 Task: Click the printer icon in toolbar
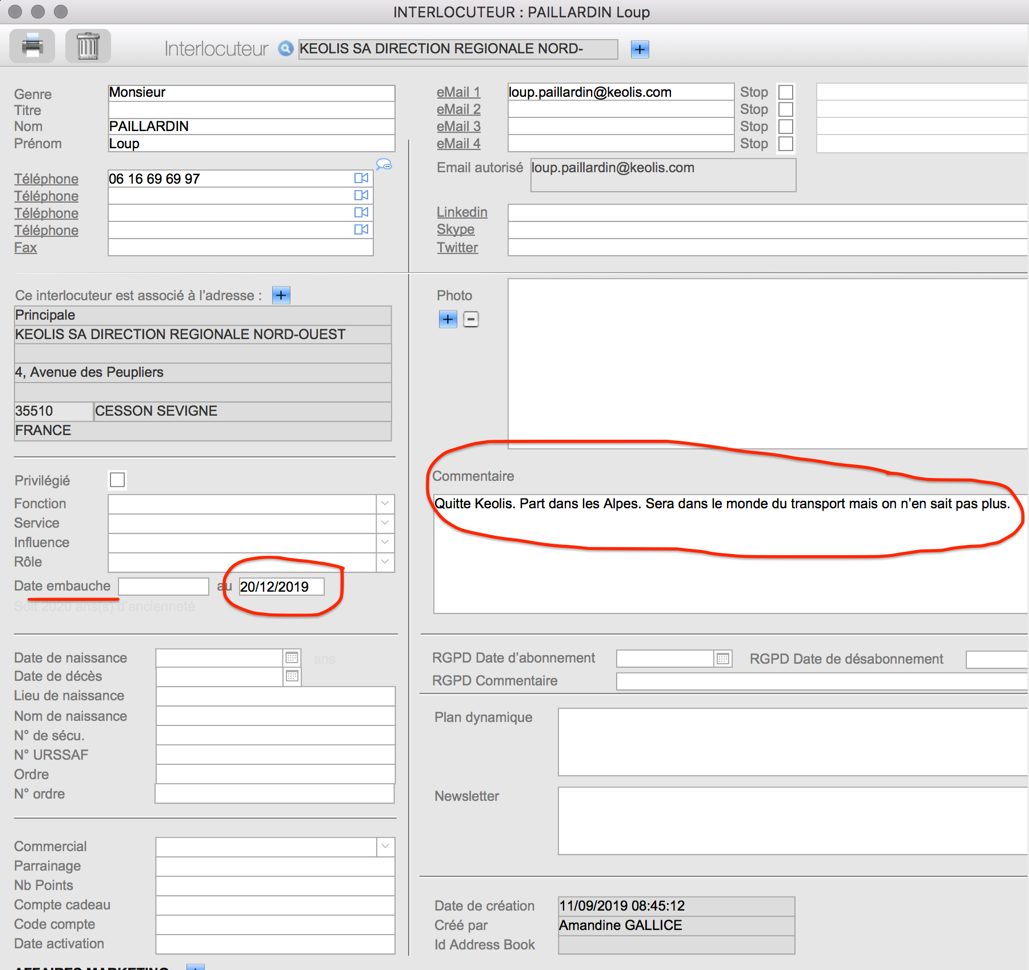point(32,46)
